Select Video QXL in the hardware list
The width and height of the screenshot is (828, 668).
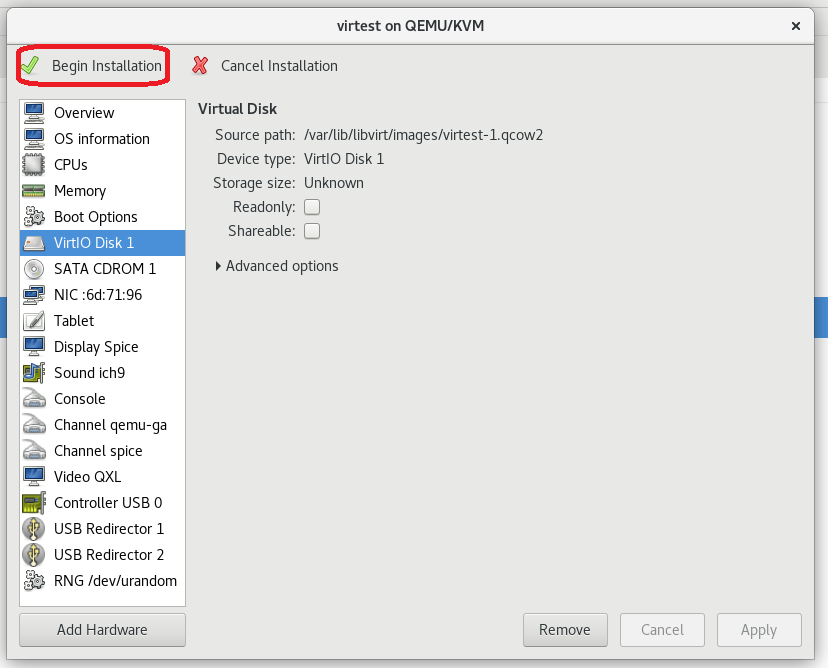pos(102,476)
